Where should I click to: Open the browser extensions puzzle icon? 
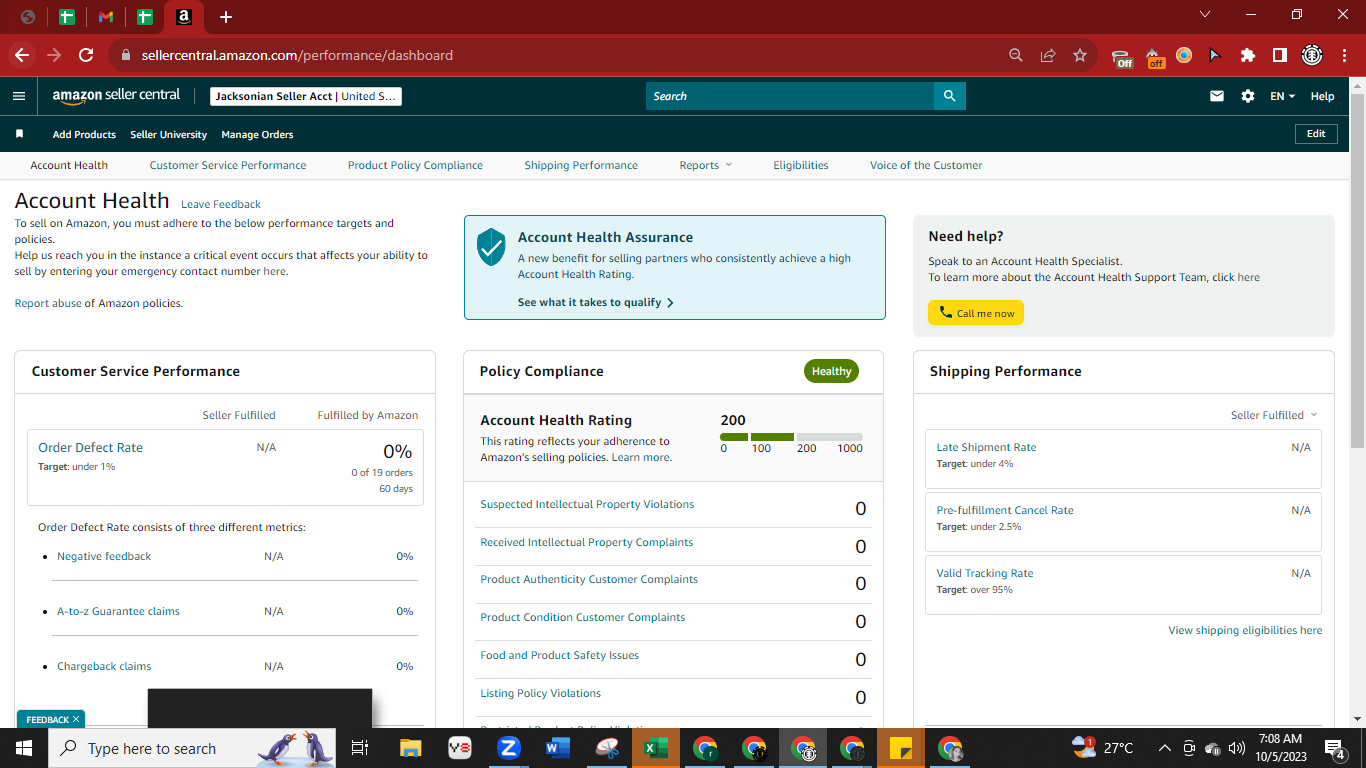tap(1248, 55)
